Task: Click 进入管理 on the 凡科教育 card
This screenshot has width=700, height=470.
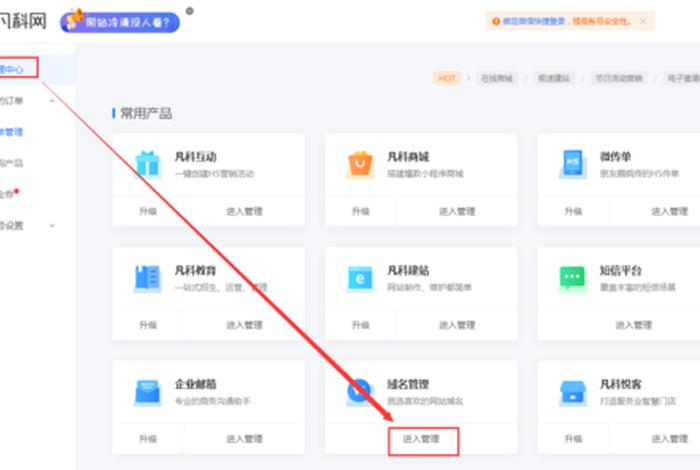Action: 244,325
